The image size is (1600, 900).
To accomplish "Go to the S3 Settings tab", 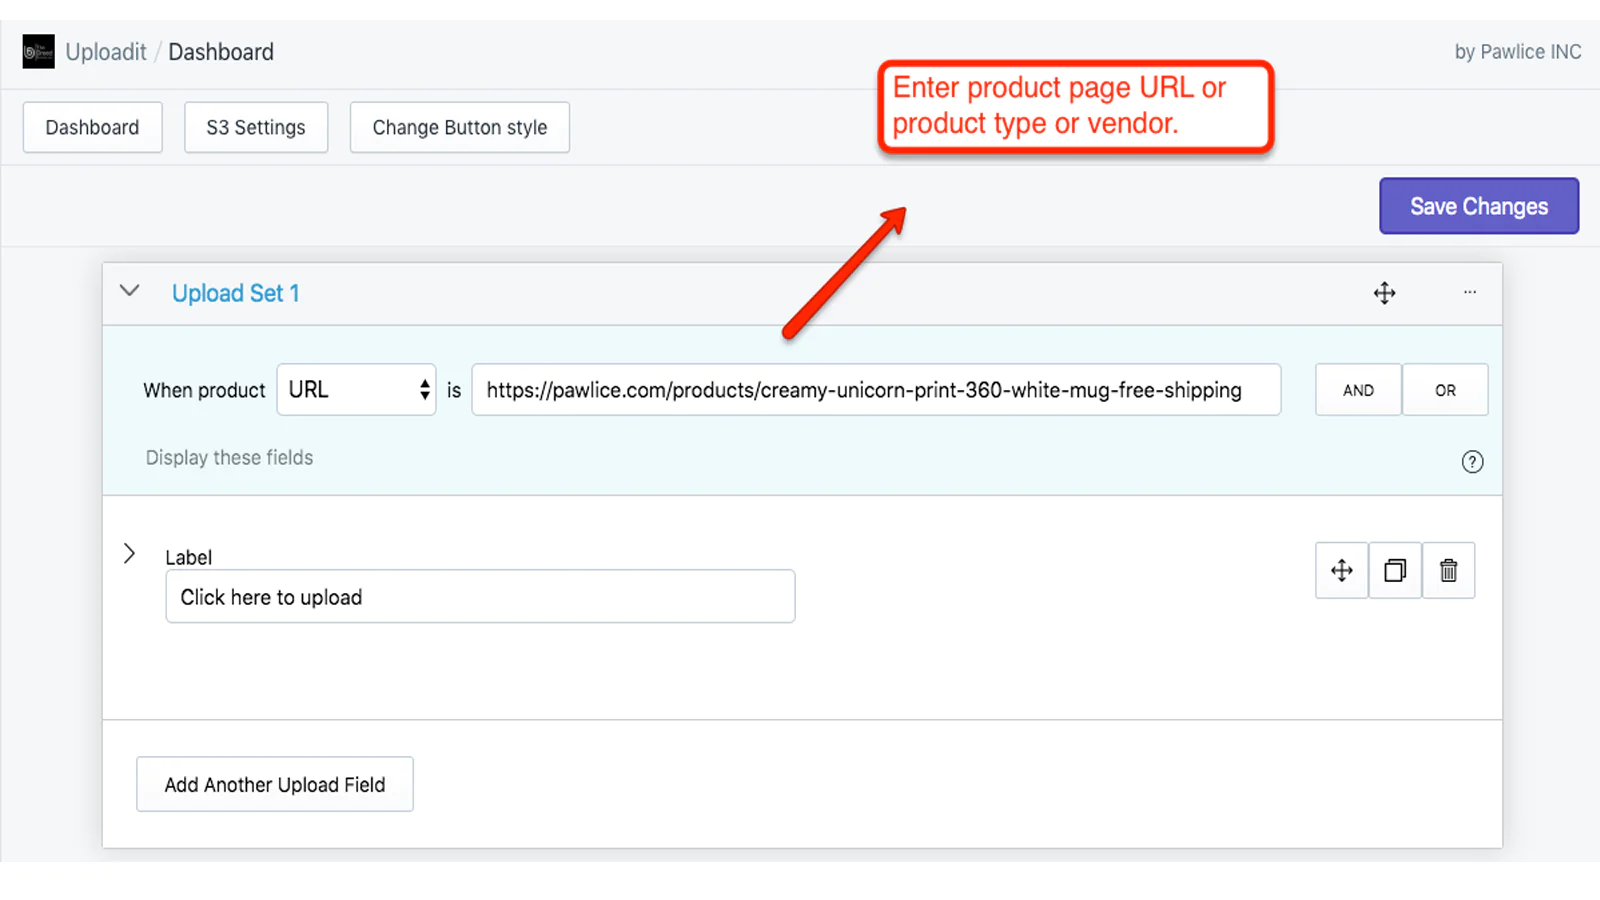I will (256, 128).
